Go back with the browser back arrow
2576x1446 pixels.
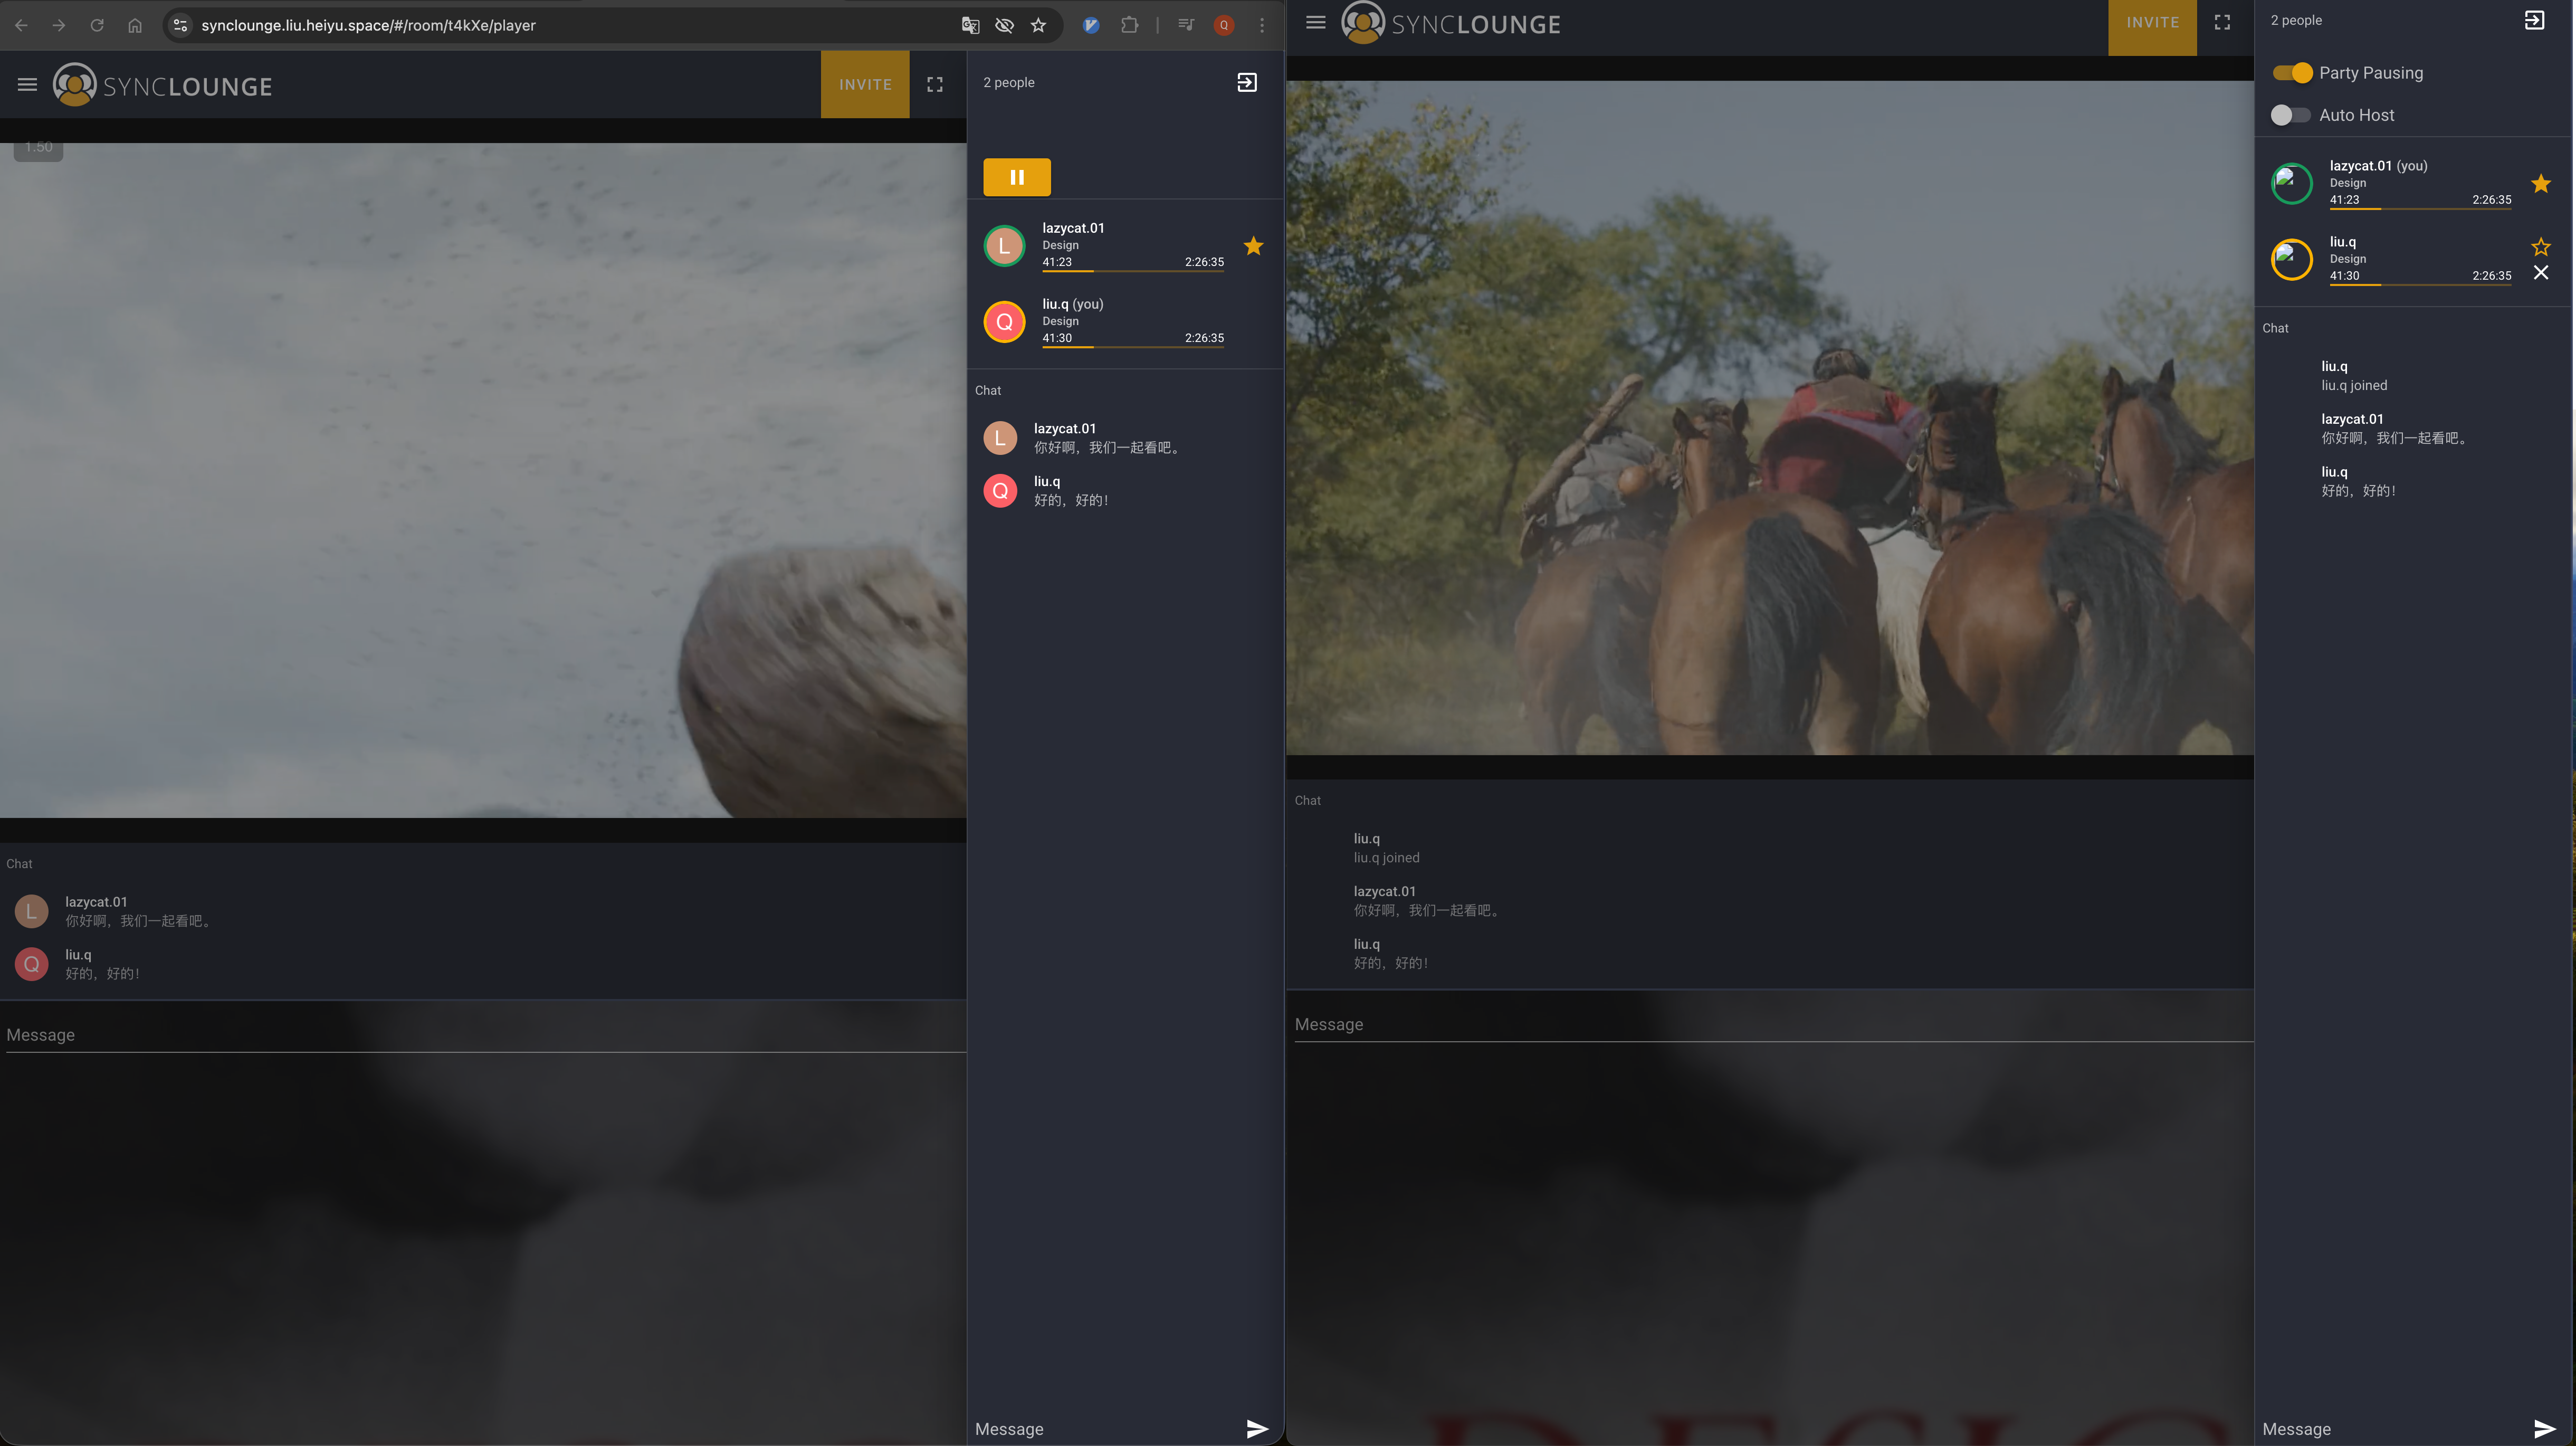(x=21, y=25)
